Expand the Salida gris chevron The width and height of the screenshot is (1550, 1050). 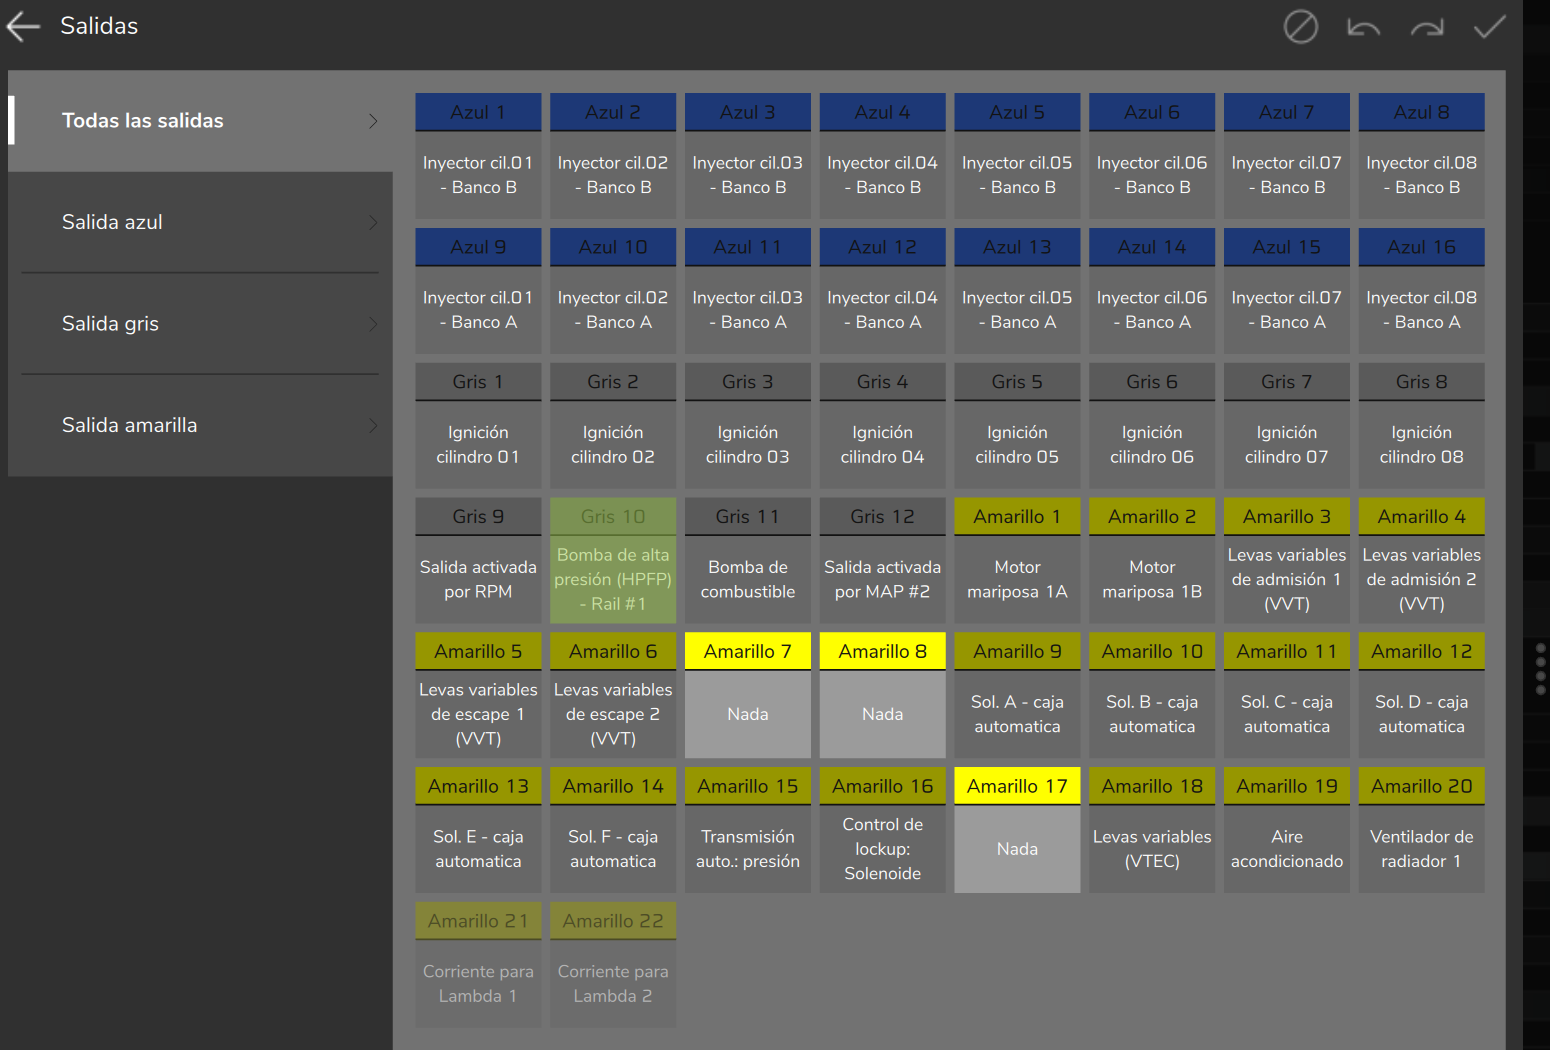373,324
